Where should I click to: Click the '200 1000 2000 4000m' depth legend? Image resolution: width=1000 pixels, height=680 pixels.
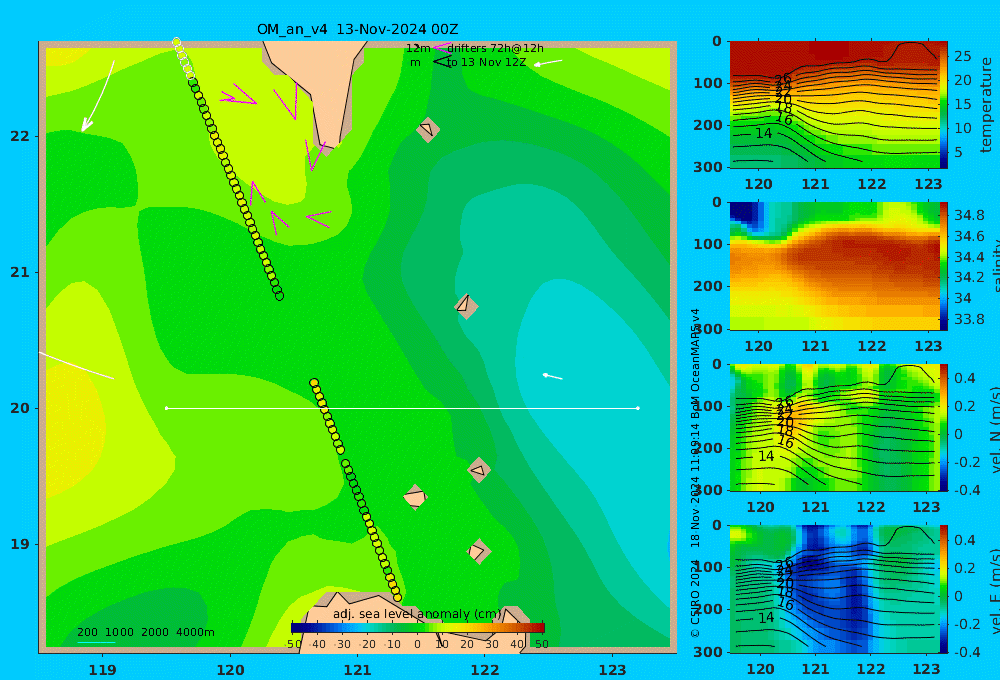(x=145, y=632)
